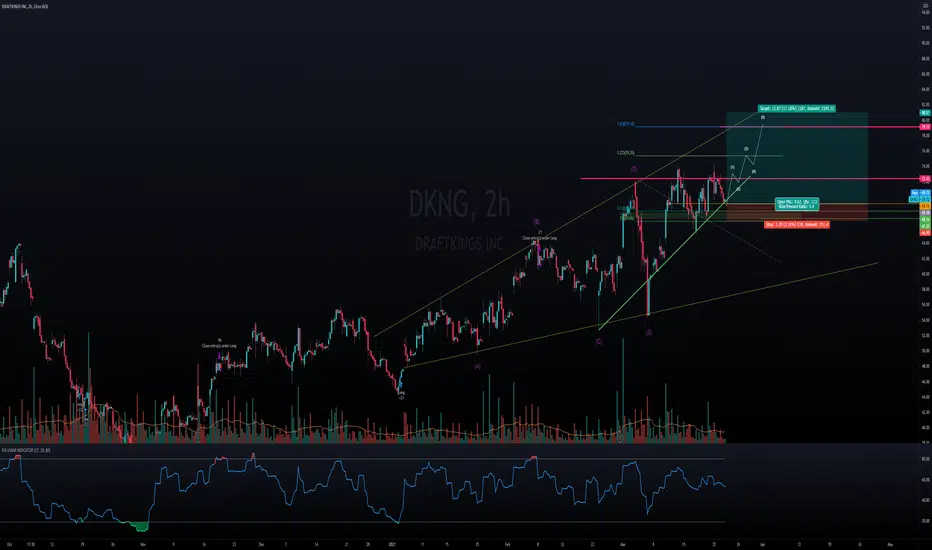Select the purple (C) wave label

599,342
